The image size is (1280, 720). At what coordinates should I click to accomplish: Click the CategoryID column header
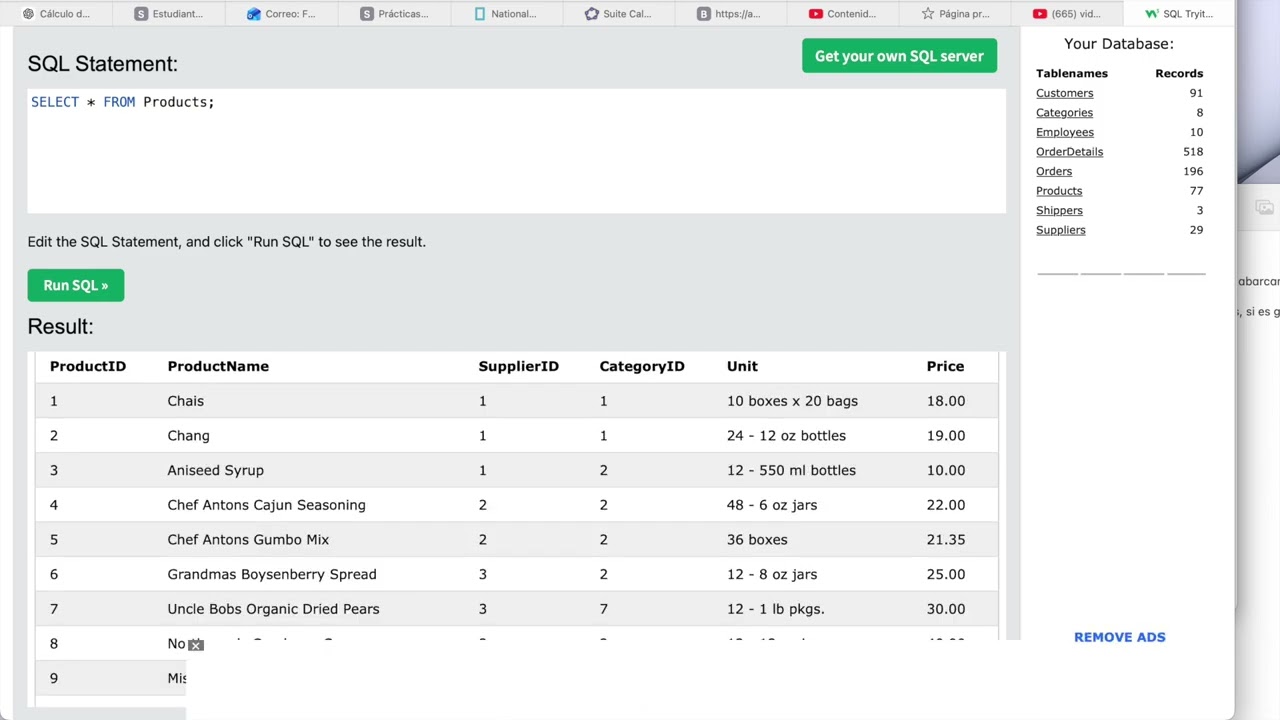pyautogui.click(x=642, y=366)
